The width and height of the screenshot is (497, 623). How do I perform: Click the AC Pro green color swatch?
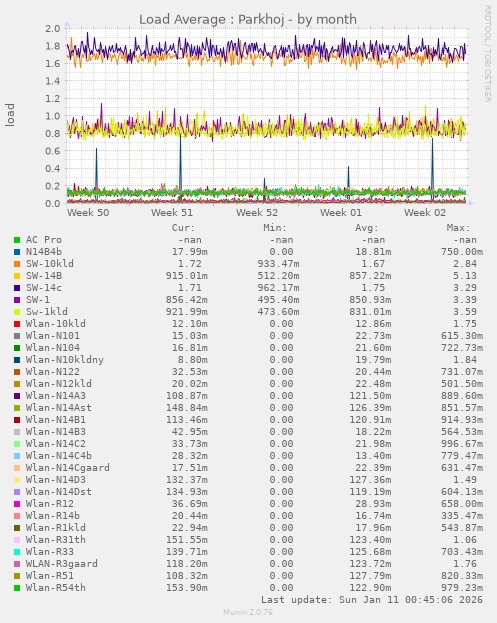(17, 240)
